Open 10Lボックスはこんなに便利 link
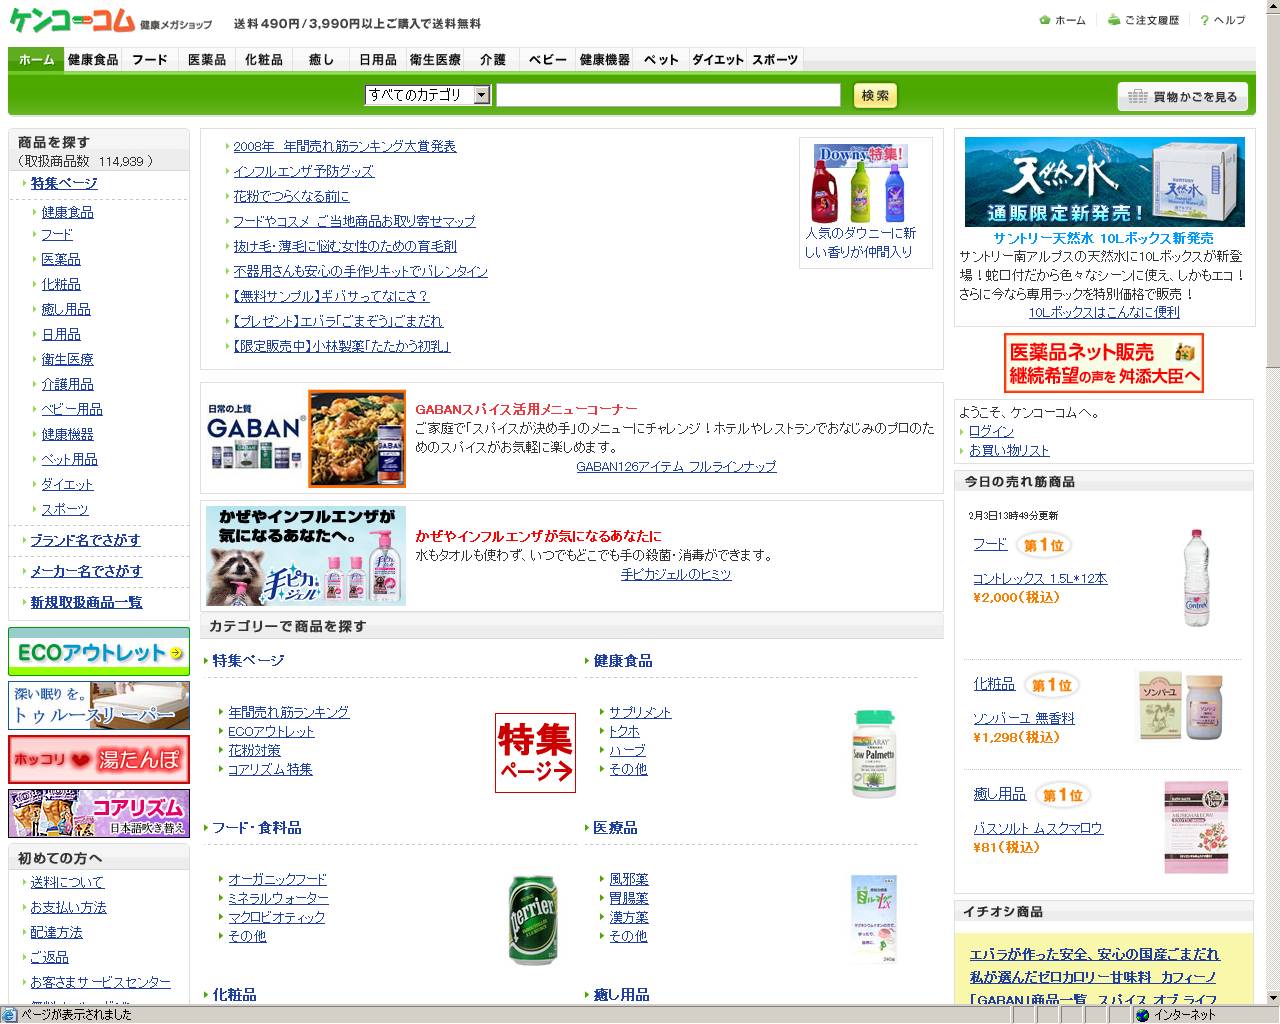This screenshot has width=1280, height=1024. [x=1104, y=312]
